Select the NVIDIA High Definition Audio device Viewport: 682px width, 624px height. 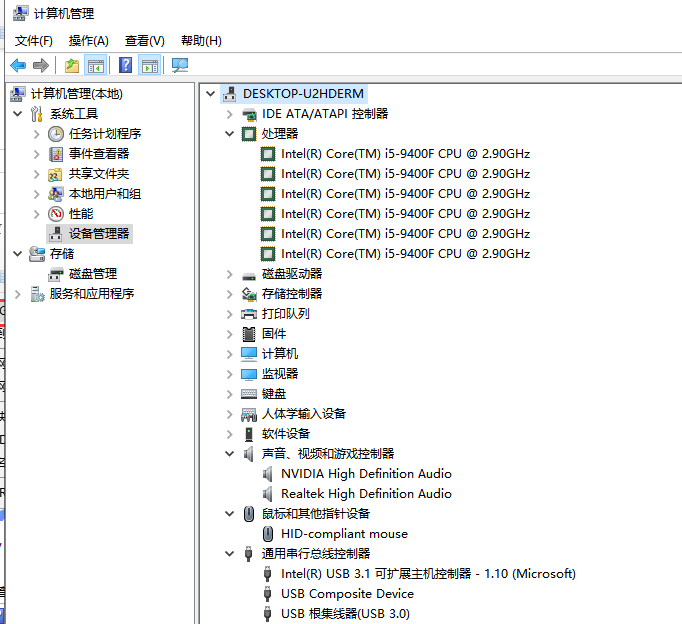(x=365, y=474)
